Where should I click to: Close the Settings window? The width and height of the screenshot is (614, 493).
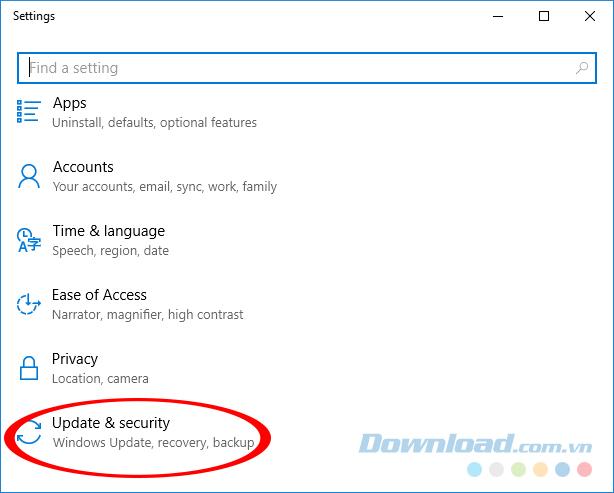pyautogui.click(x=590, y=16)
